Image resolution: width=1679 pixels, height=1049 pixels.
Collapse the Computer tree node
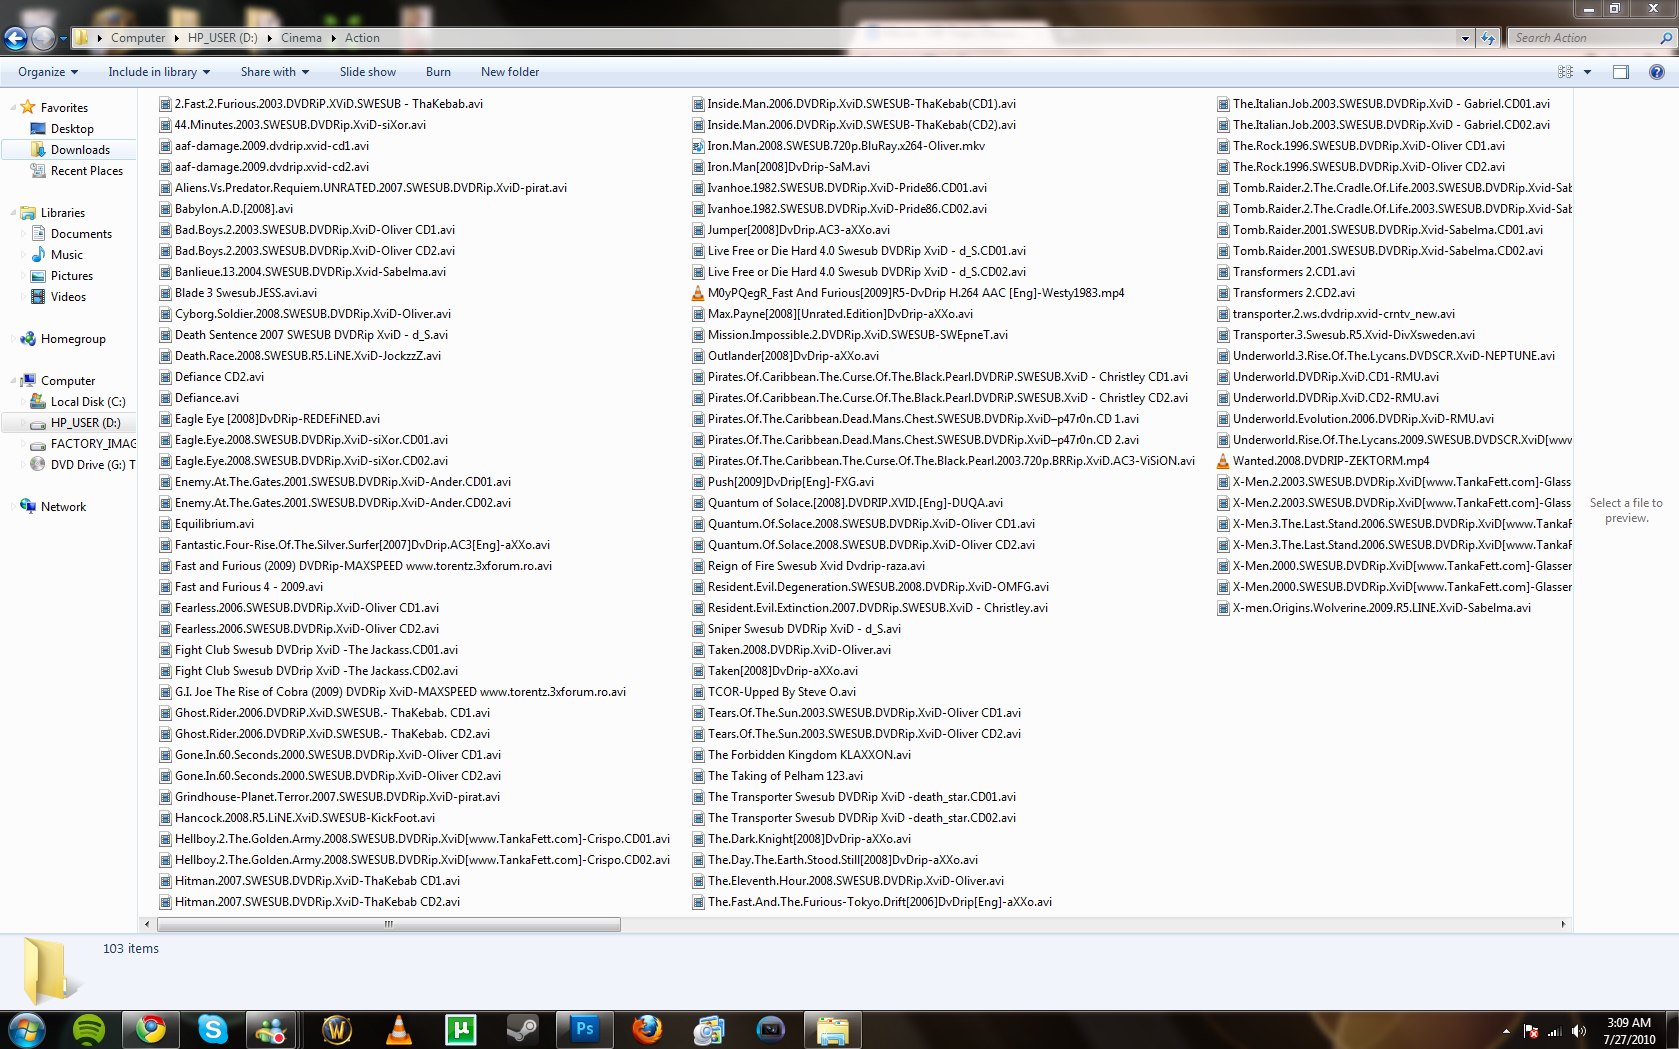(13, 381)
